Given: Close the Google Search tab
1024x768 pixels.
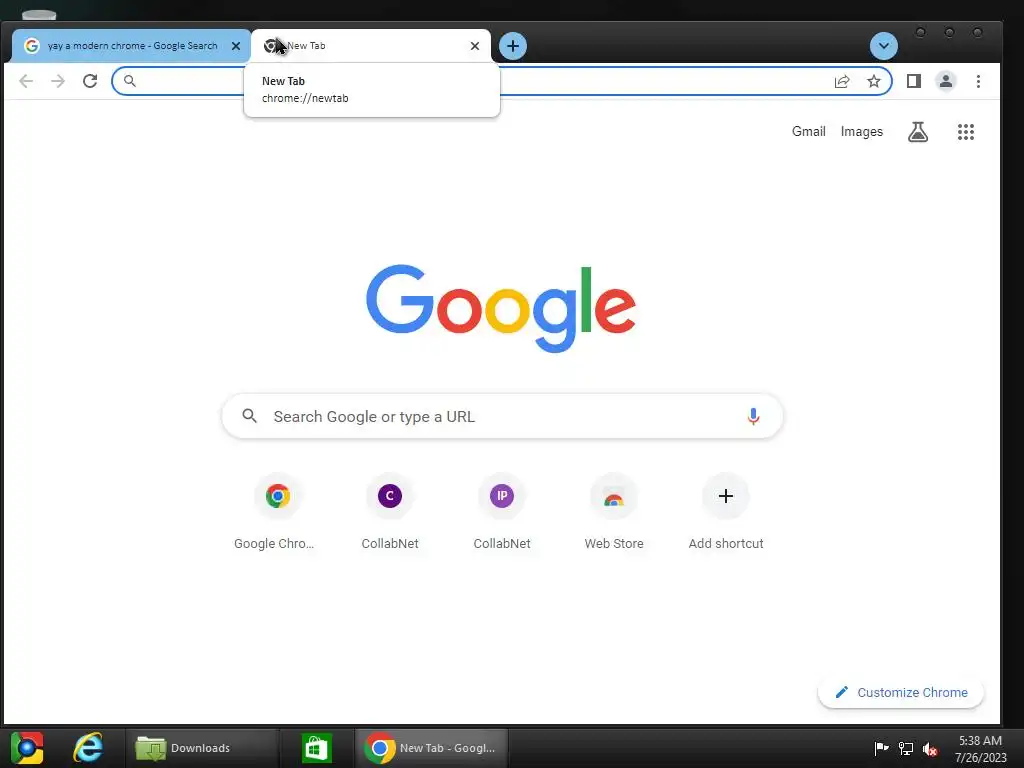Looking at the screenshot, I should (236, 46).
